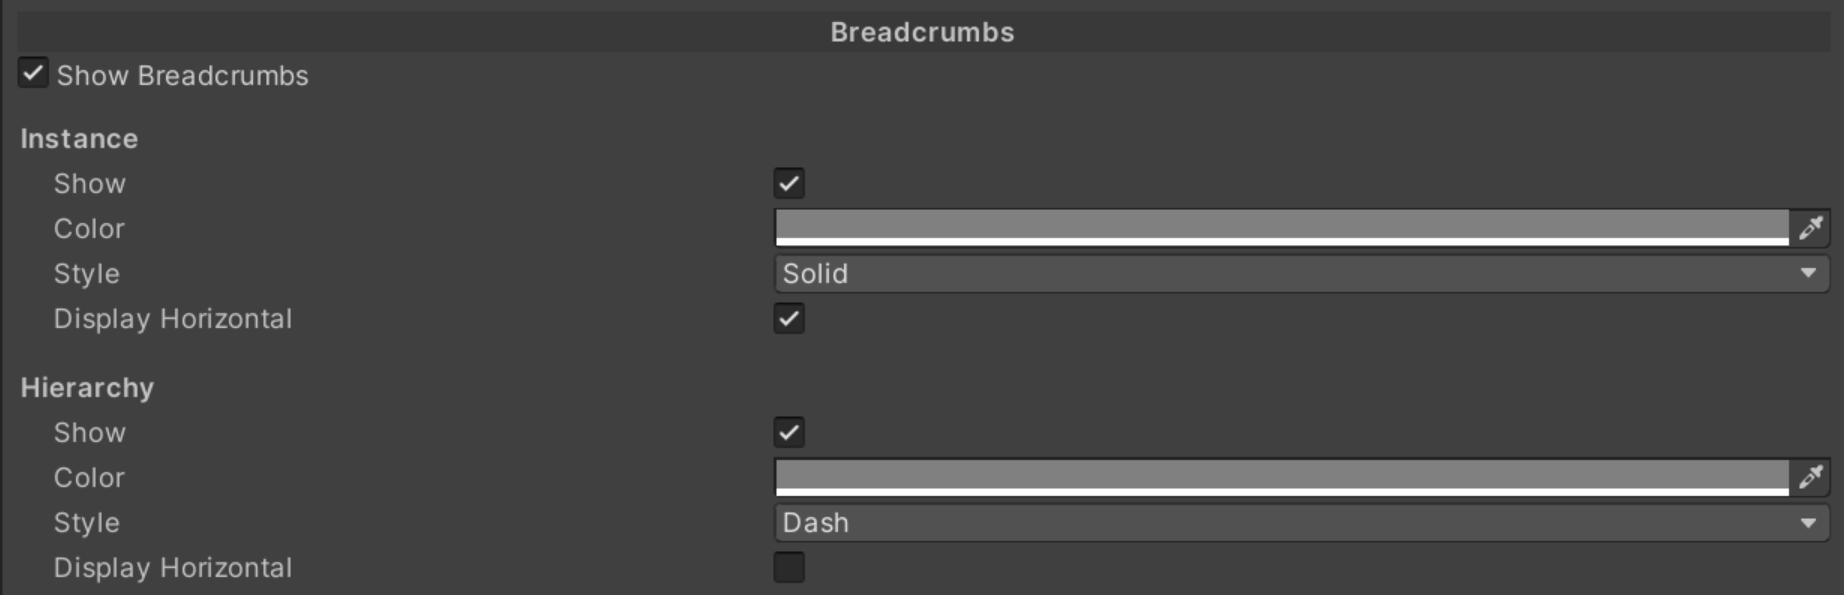Open the Hierarchy Color swatch picker
1844x595 pixels.
[1280, 476]
